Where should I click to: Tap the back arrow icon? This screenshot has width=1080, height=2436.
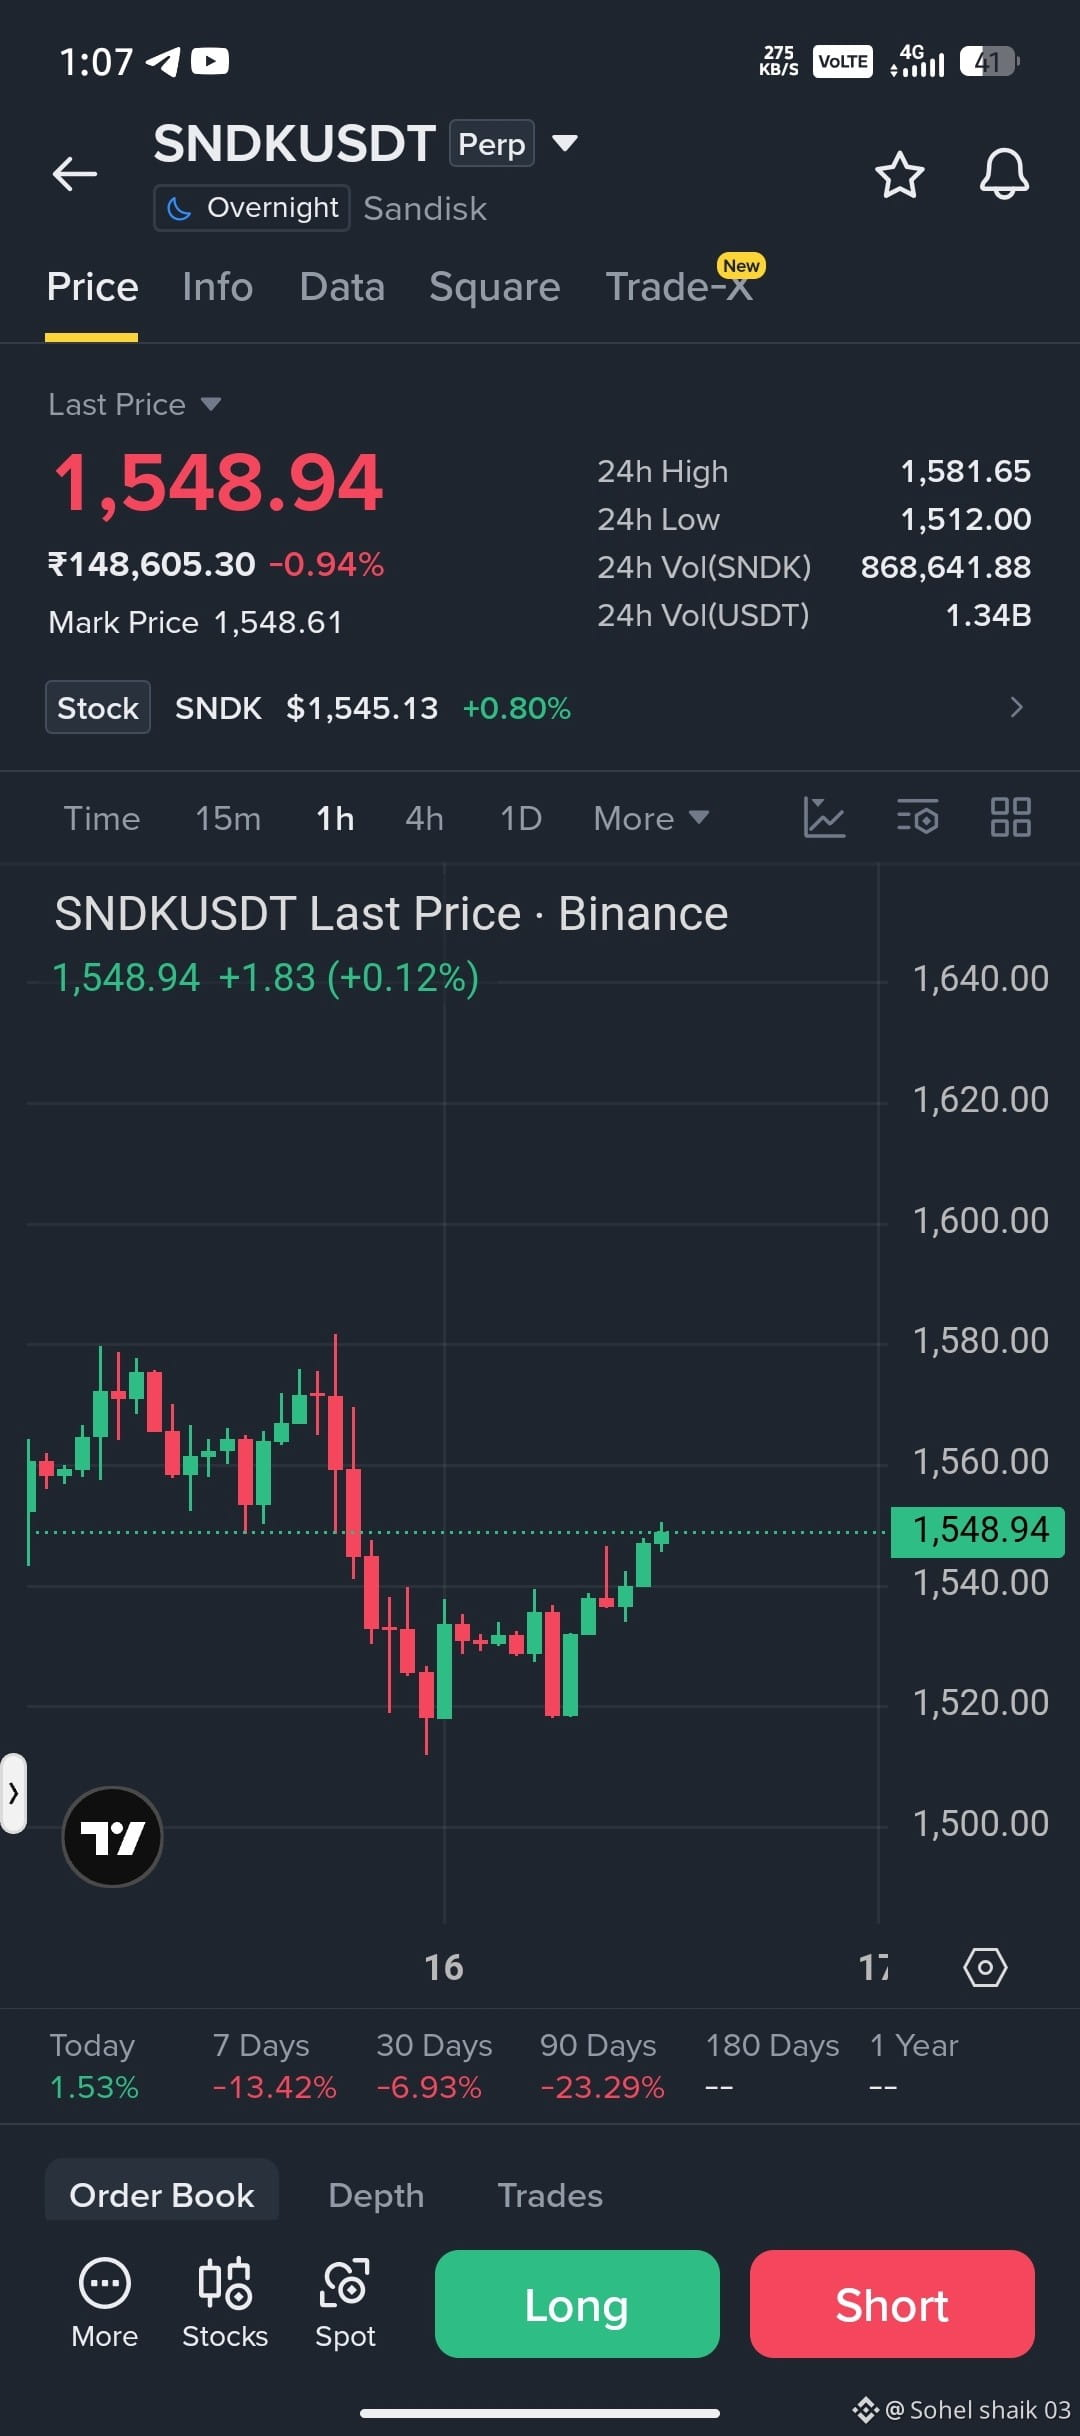coord(75,174)
